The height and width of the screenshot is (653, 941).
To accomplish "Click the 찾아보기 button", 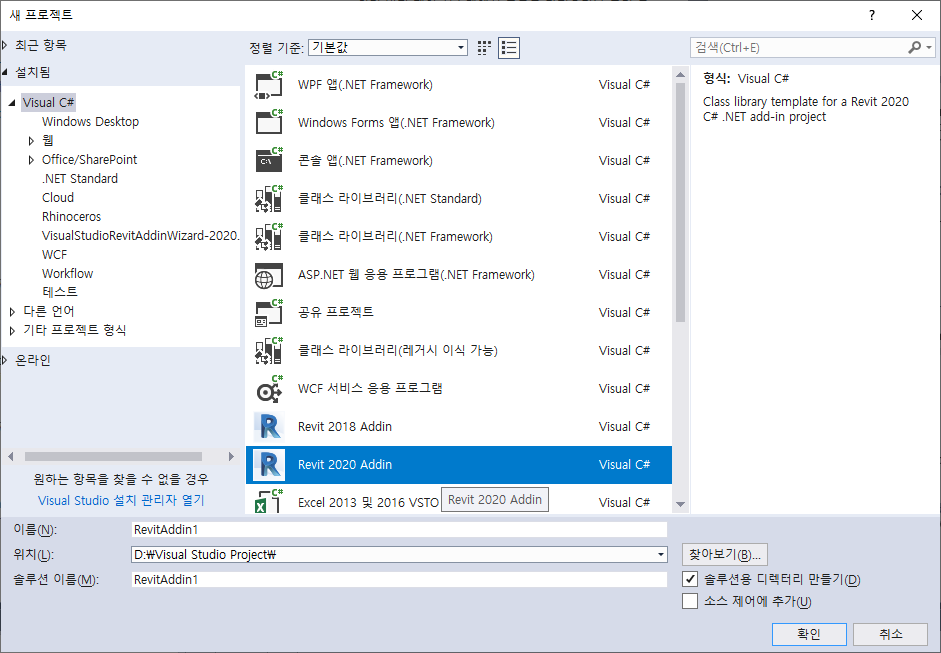I will (723, 554).
